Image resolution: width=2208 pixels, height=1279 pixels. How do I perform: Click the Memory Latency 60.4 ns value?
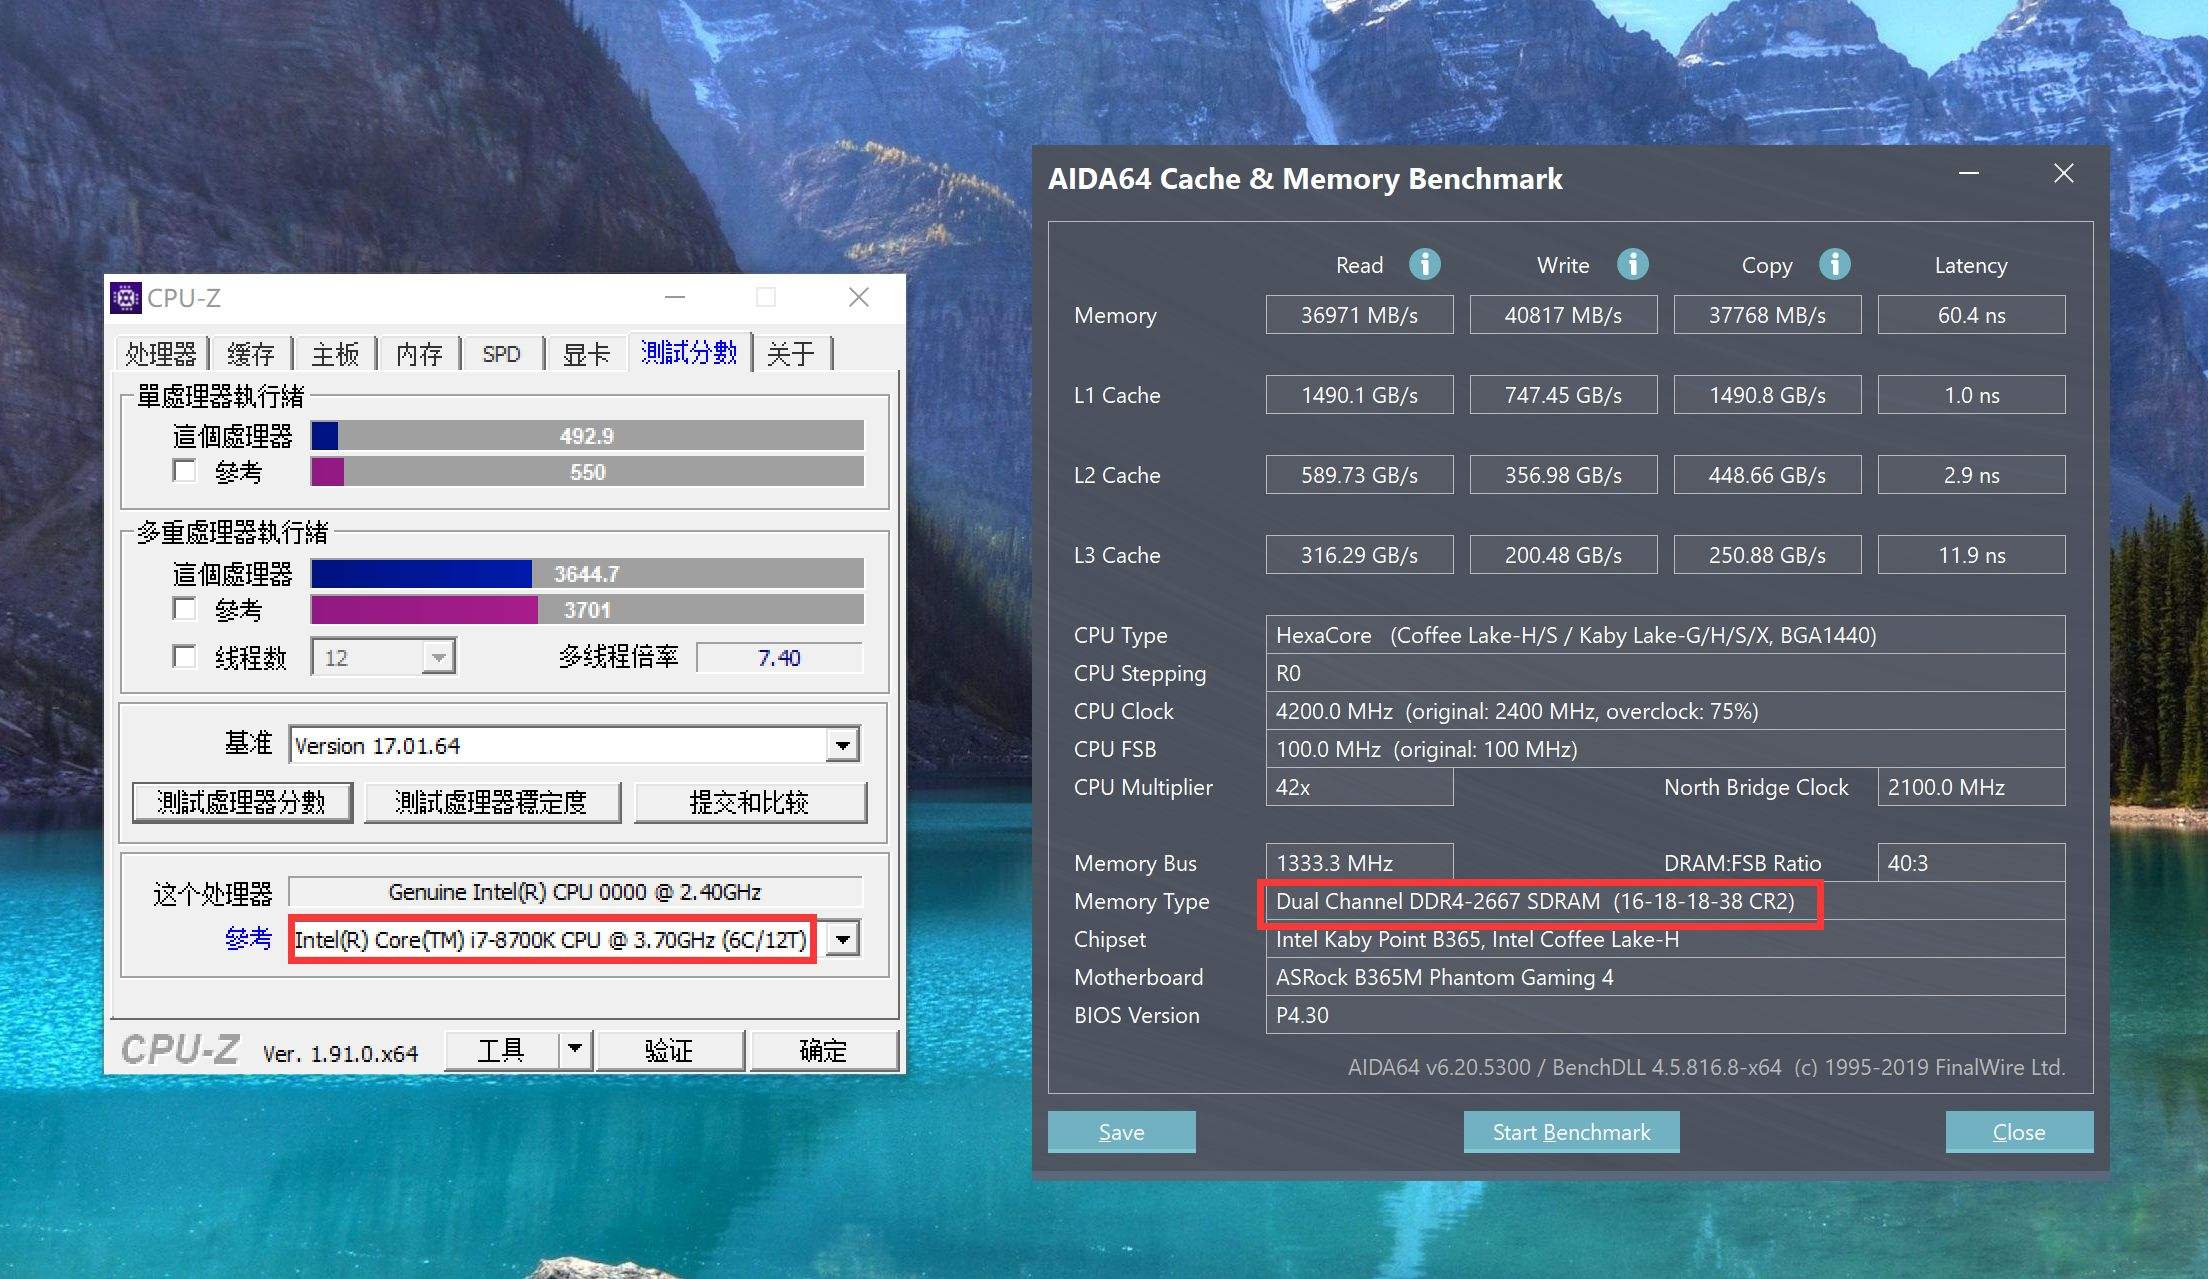tap(1971, 315)
